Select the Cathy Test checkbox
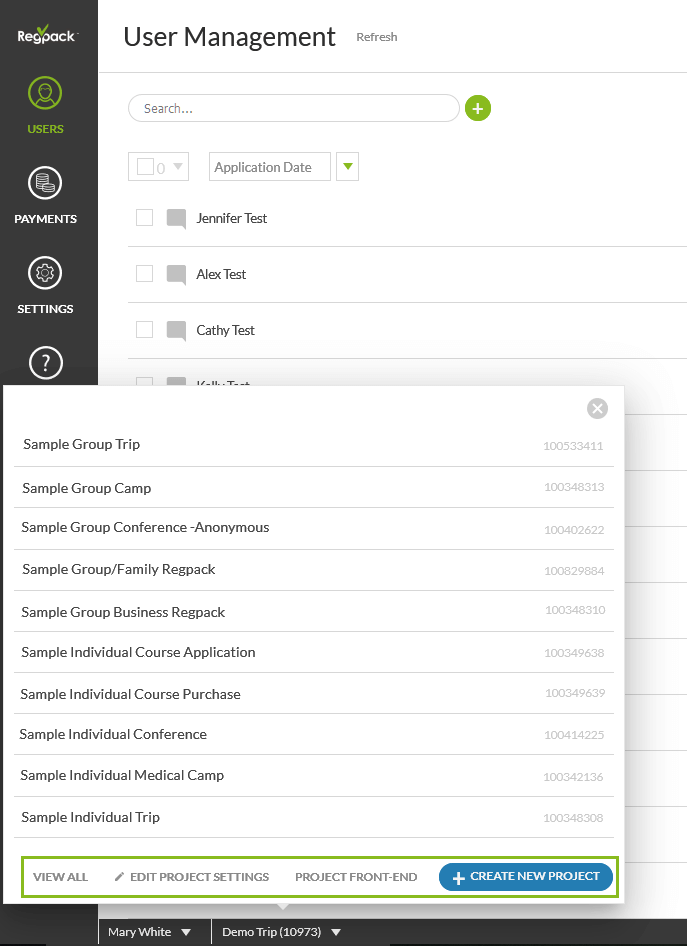This screenshot has height=946, width=687. coord(145,330)
